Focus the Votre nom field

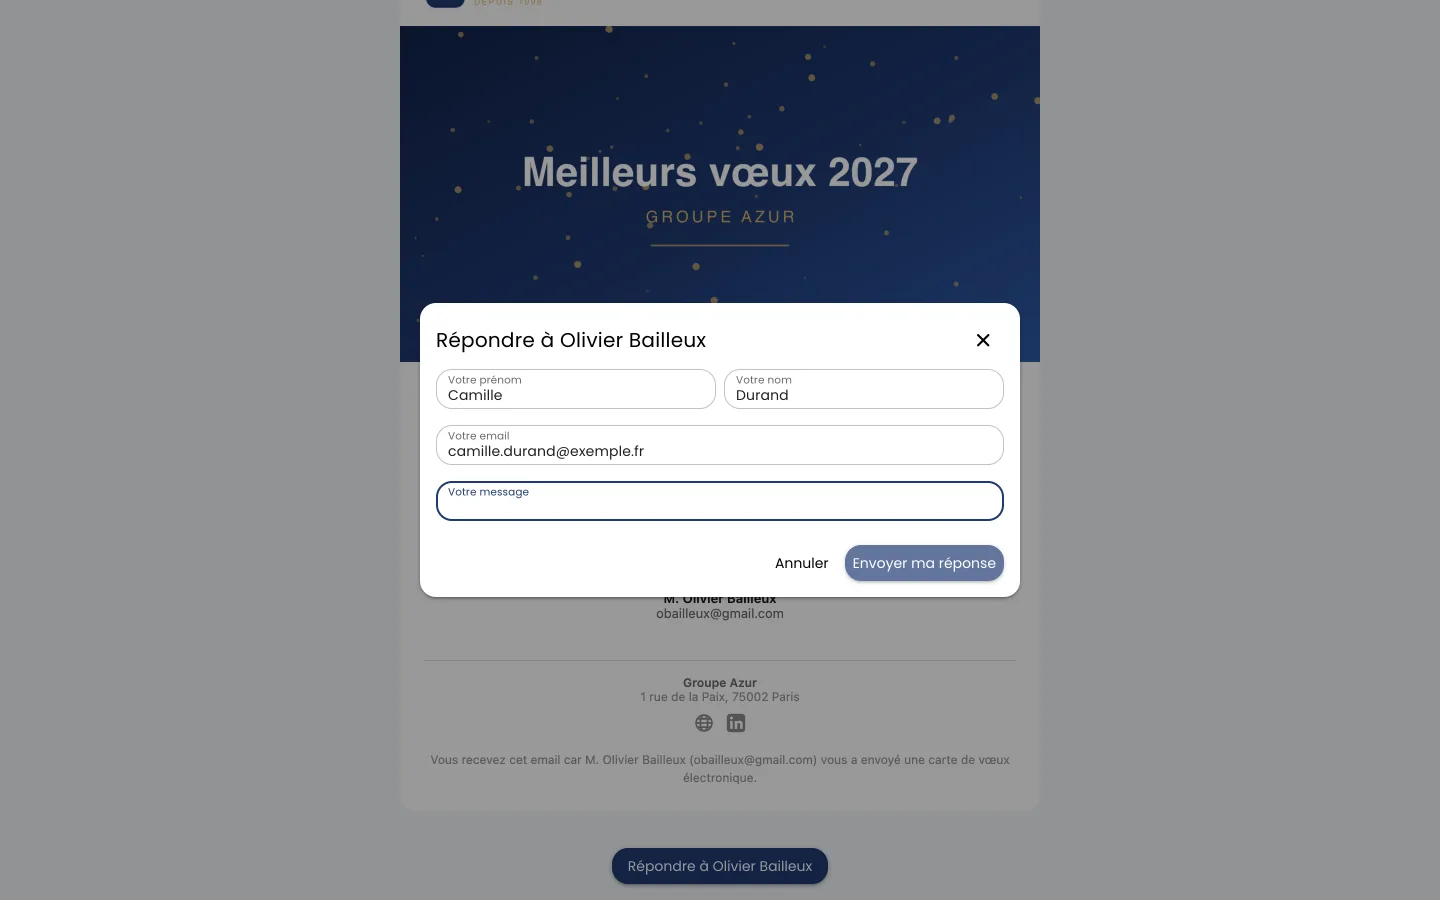864,389
